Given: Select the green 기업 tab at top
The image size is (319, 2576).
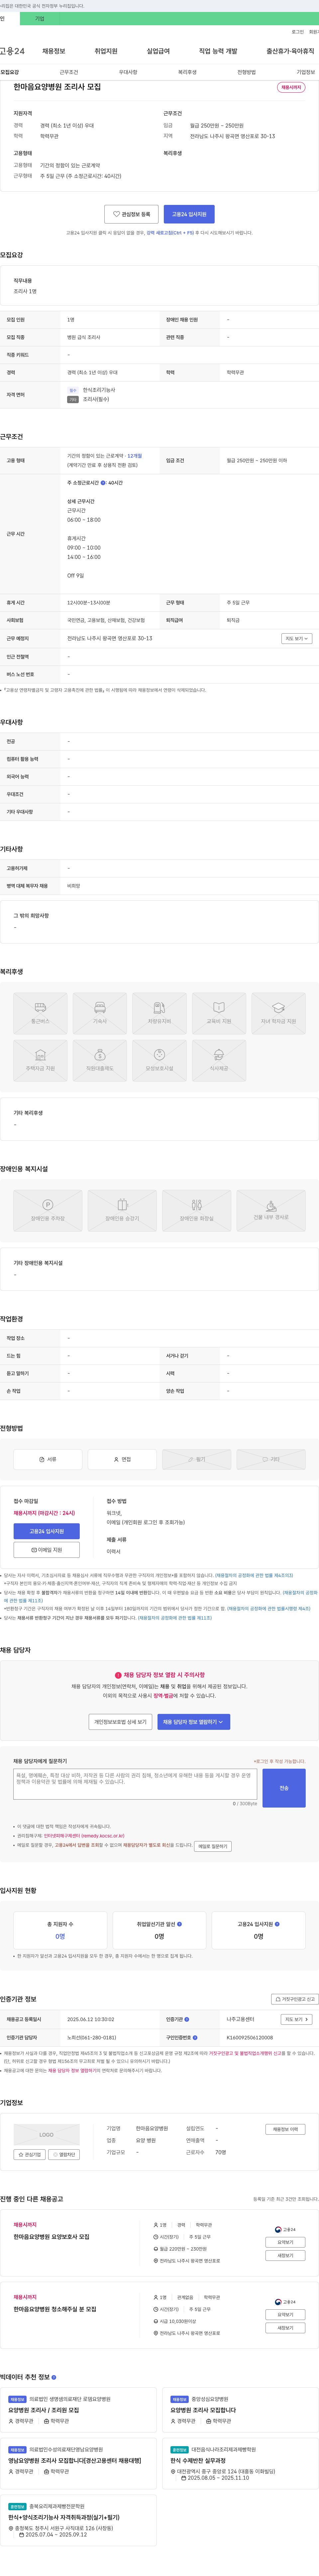Looking at the screenshot, I should click(x=40, y=19).
